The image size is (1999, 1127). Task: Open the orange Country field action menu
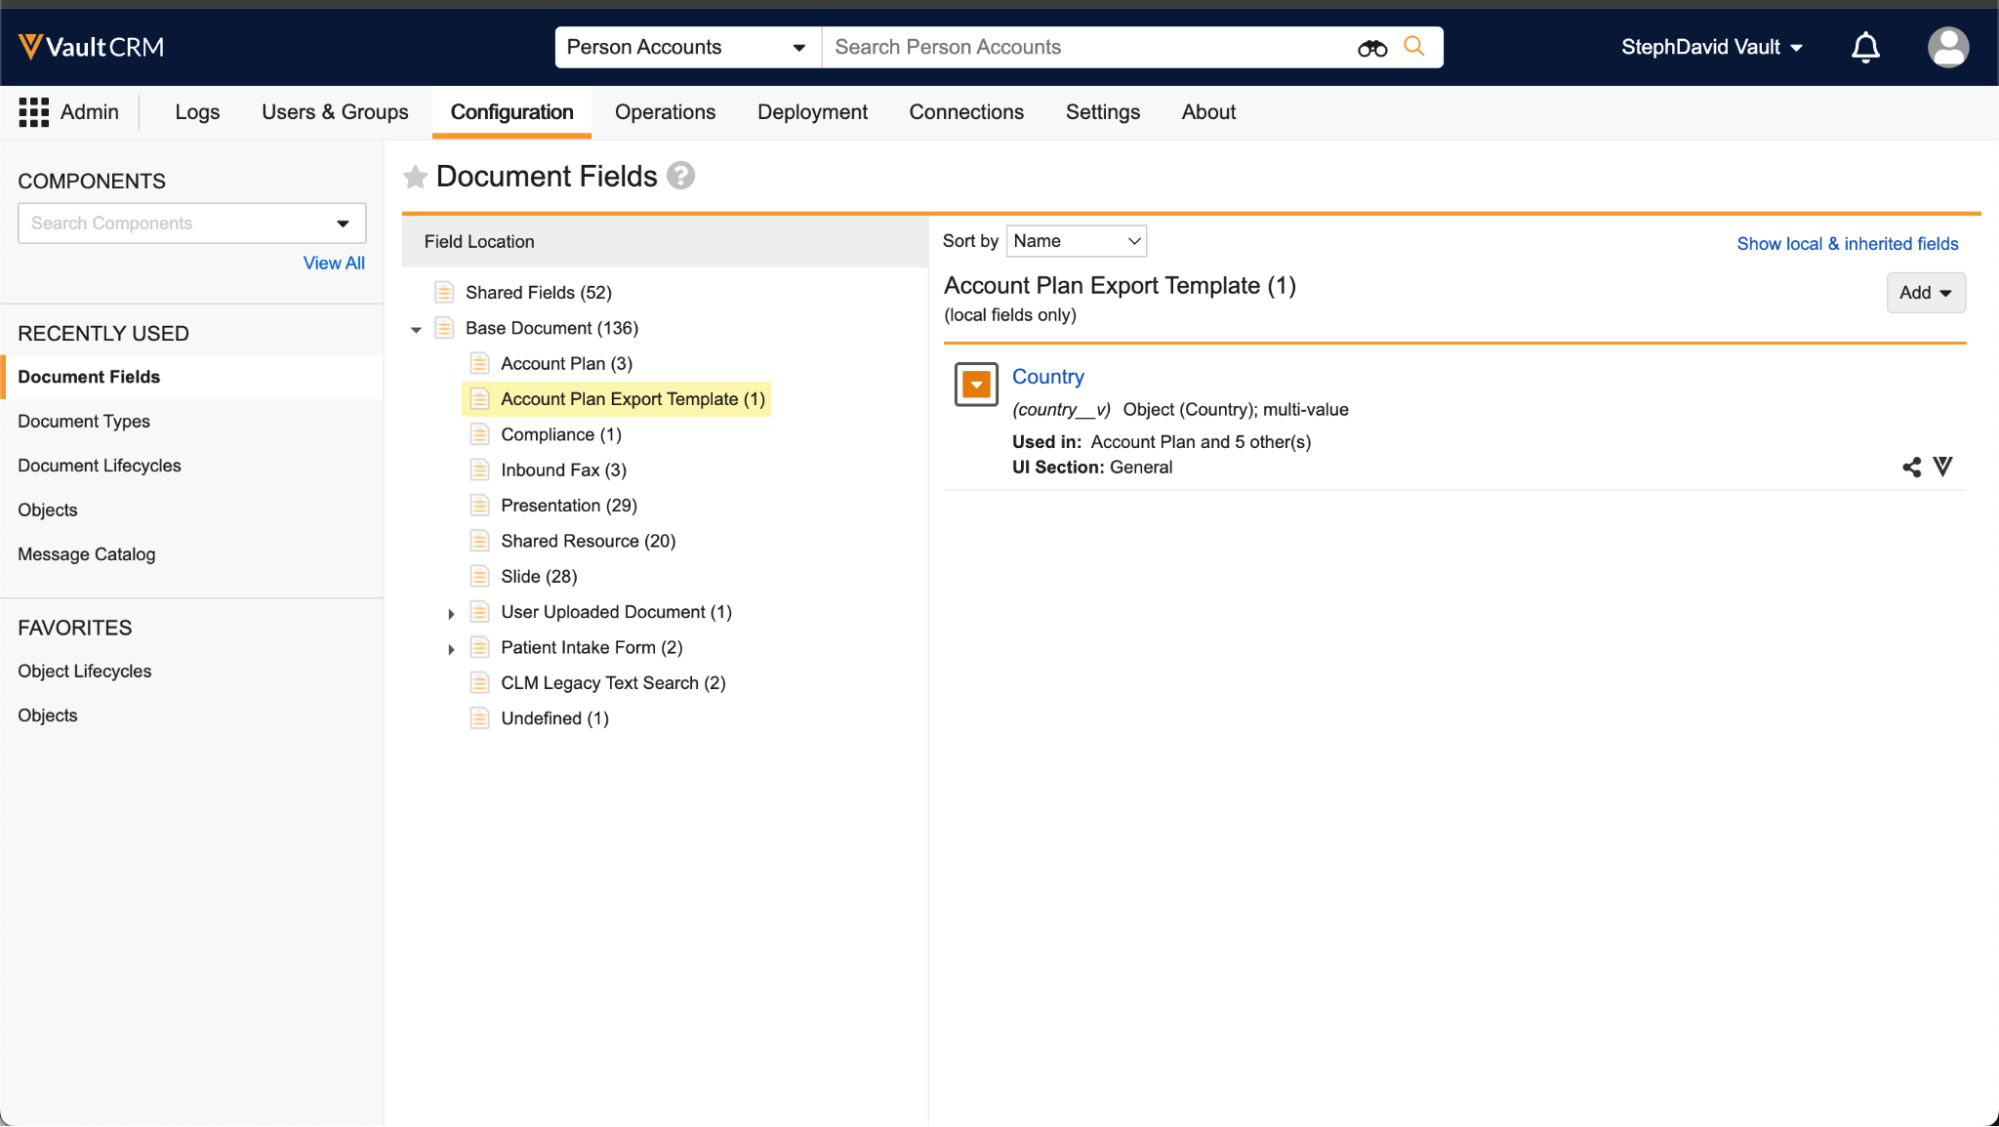click(976, 385)
